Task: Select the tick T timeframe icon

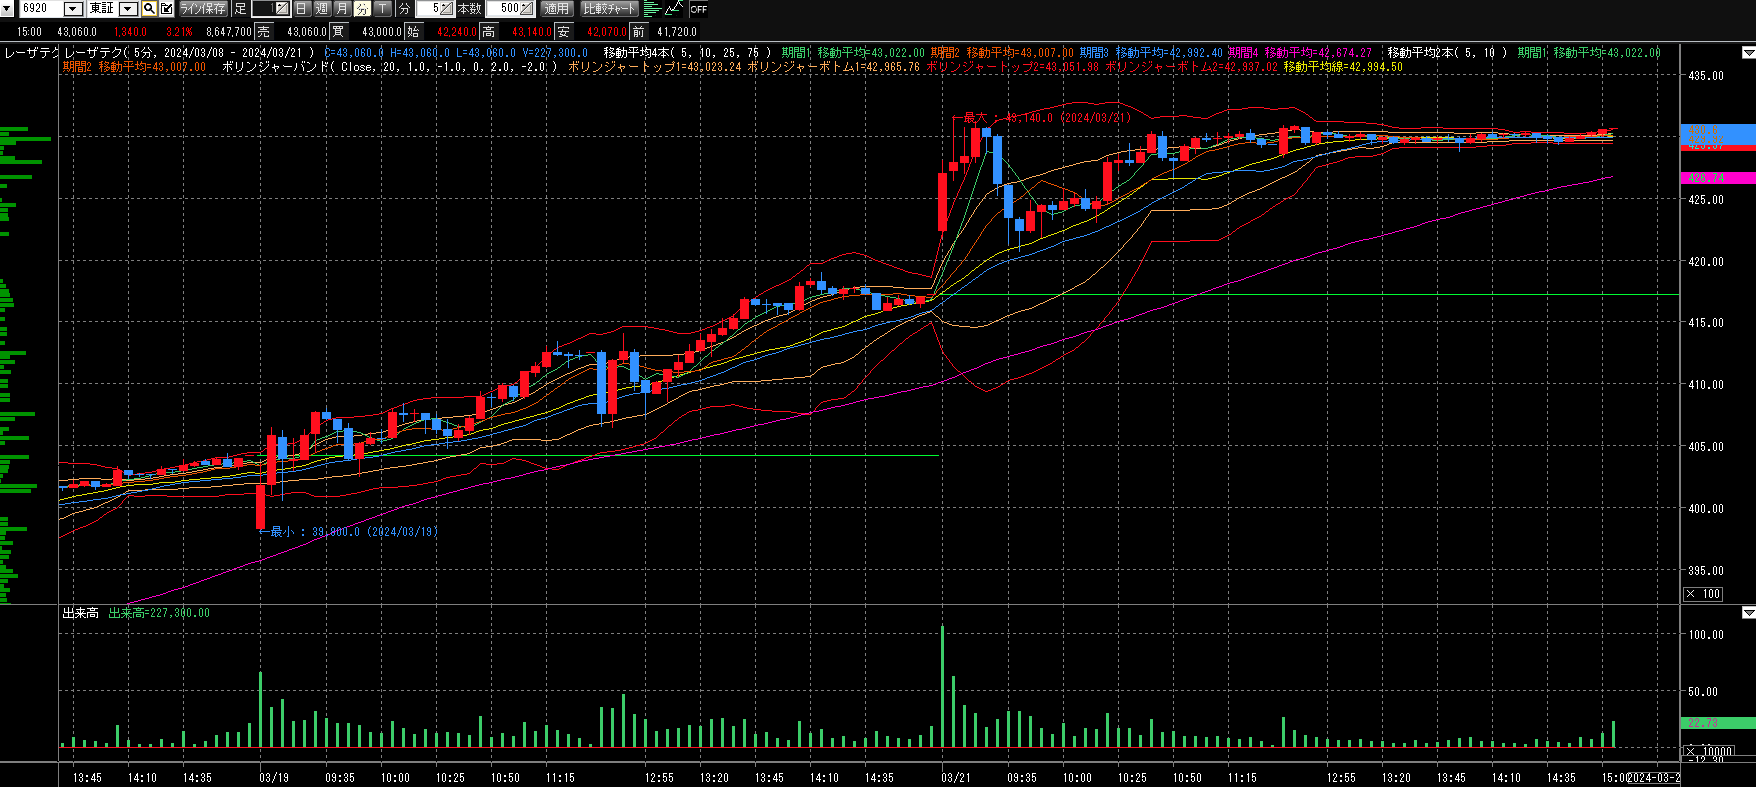Action: (383, 9)
